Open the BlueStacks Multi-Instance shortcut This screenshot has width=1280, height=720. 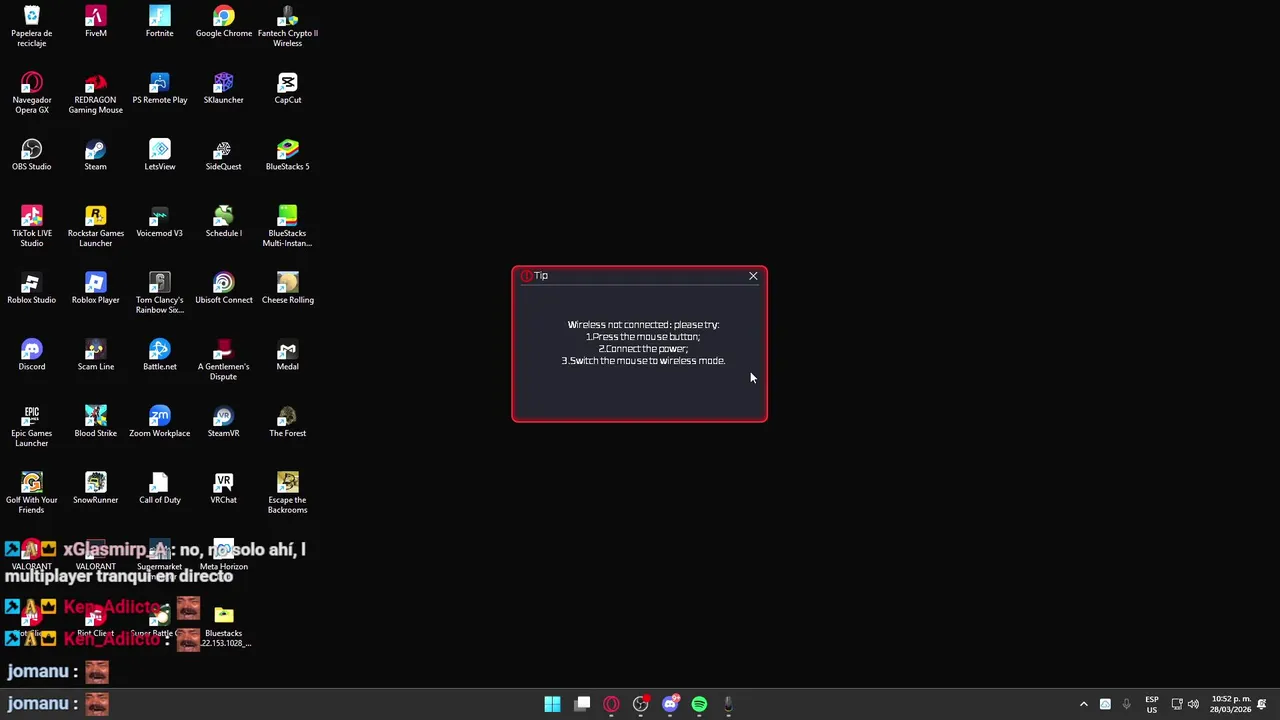(287, 226)
